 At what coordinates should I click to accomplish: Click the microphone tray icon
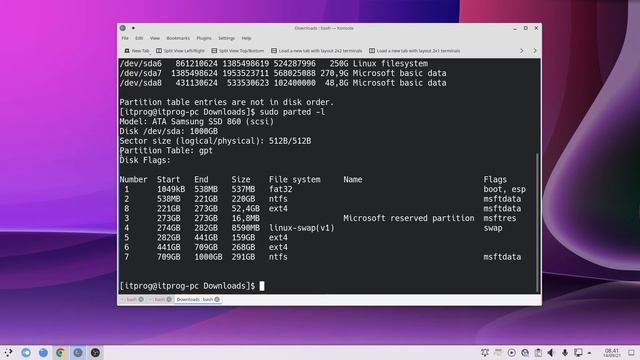click(x=565, y=353)
